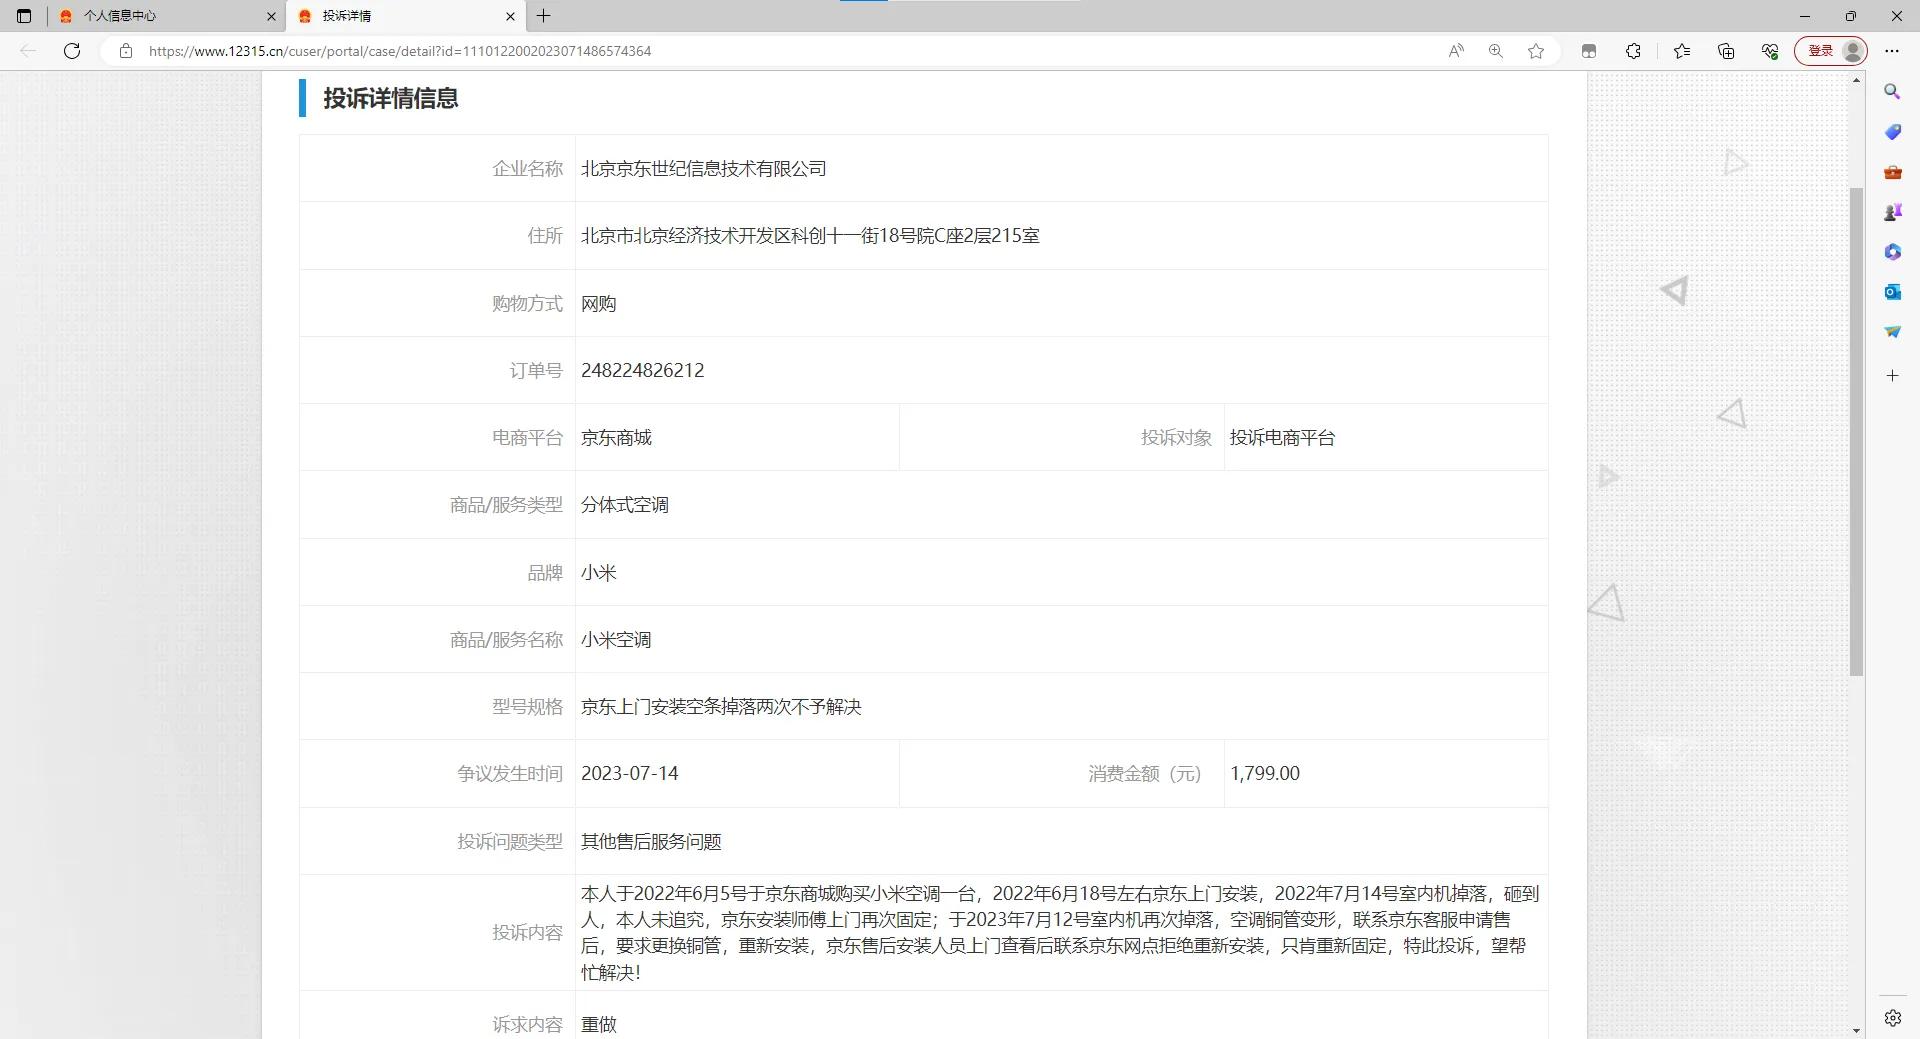Viewport: 1920px width, 1039px height.
Task: Open the favorites list dropdown
Action: 1681,51
